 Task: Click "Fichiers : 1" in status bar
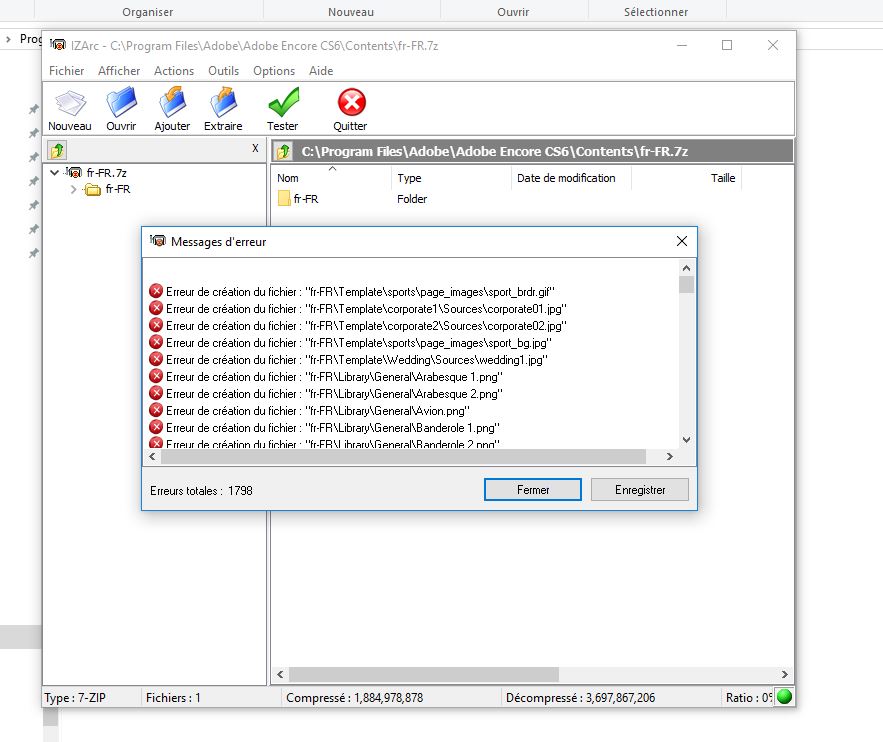click(x=173, y=698)
